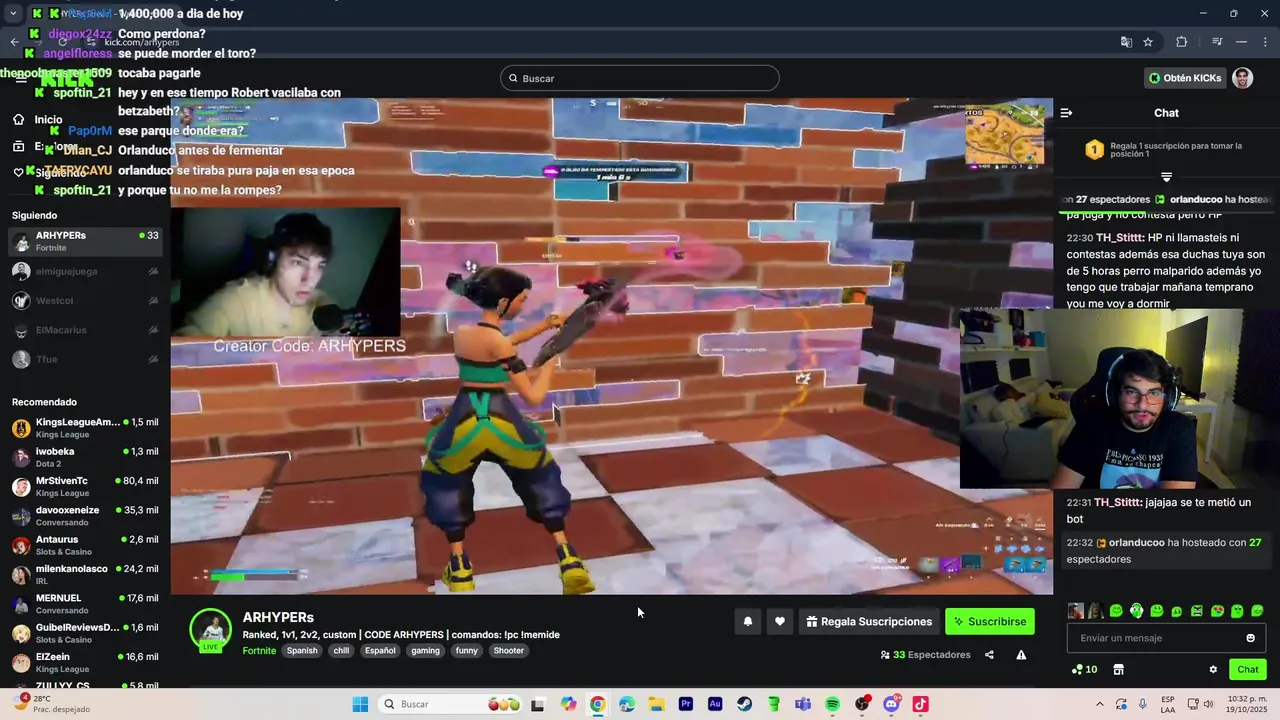Open Adobe Premiere Pro from the taskbar

click(686, 704)
